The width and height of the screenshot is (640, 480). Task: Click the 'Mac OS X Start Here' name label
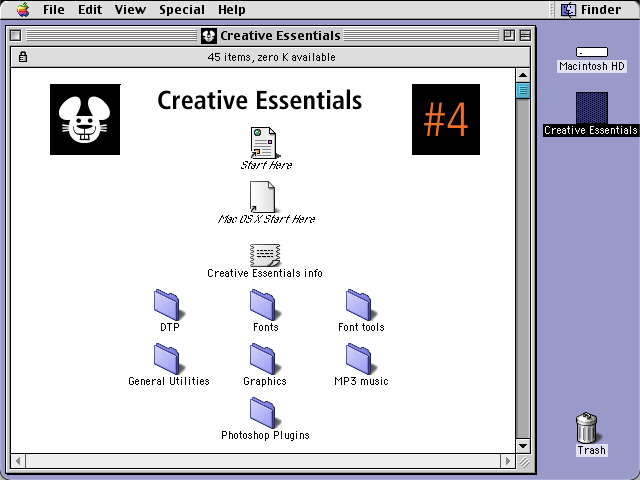(x=266, y=219)
